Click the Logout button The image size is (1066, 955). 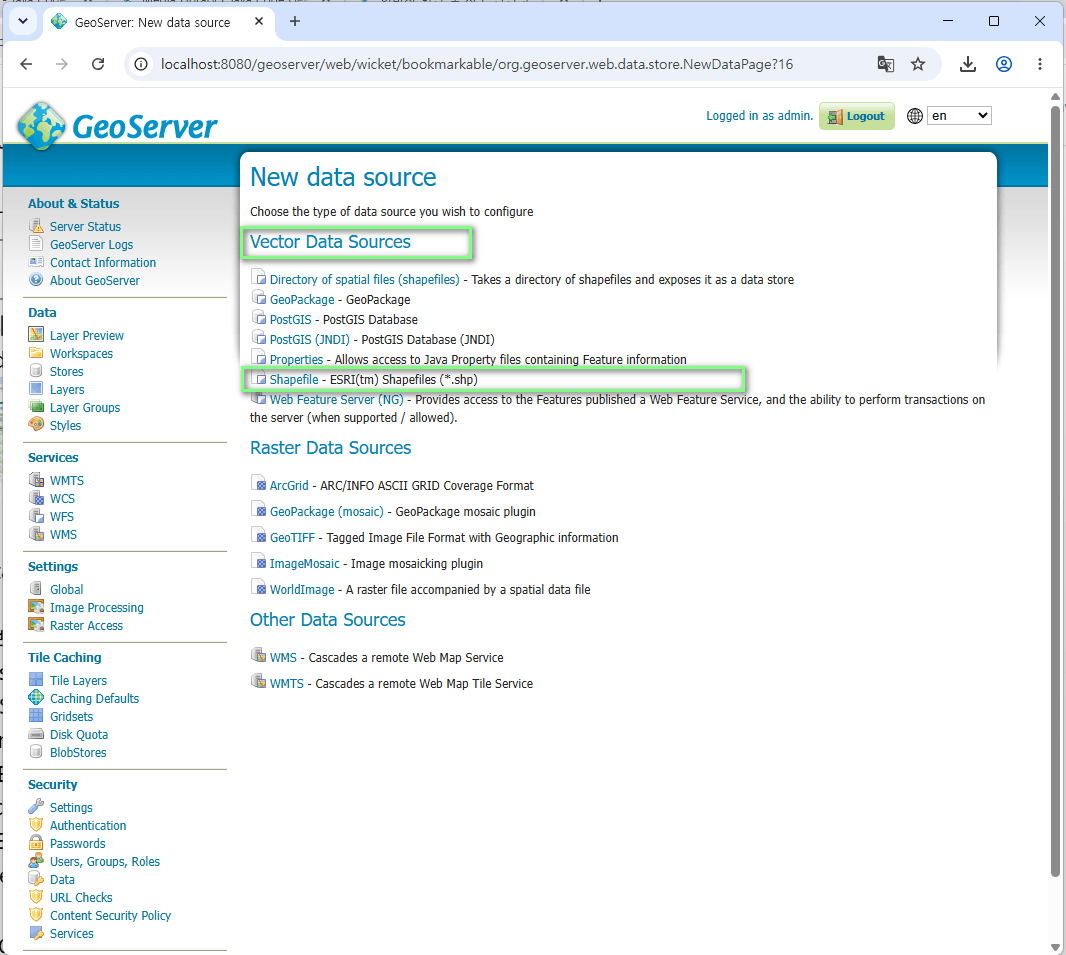pos(857,116)
